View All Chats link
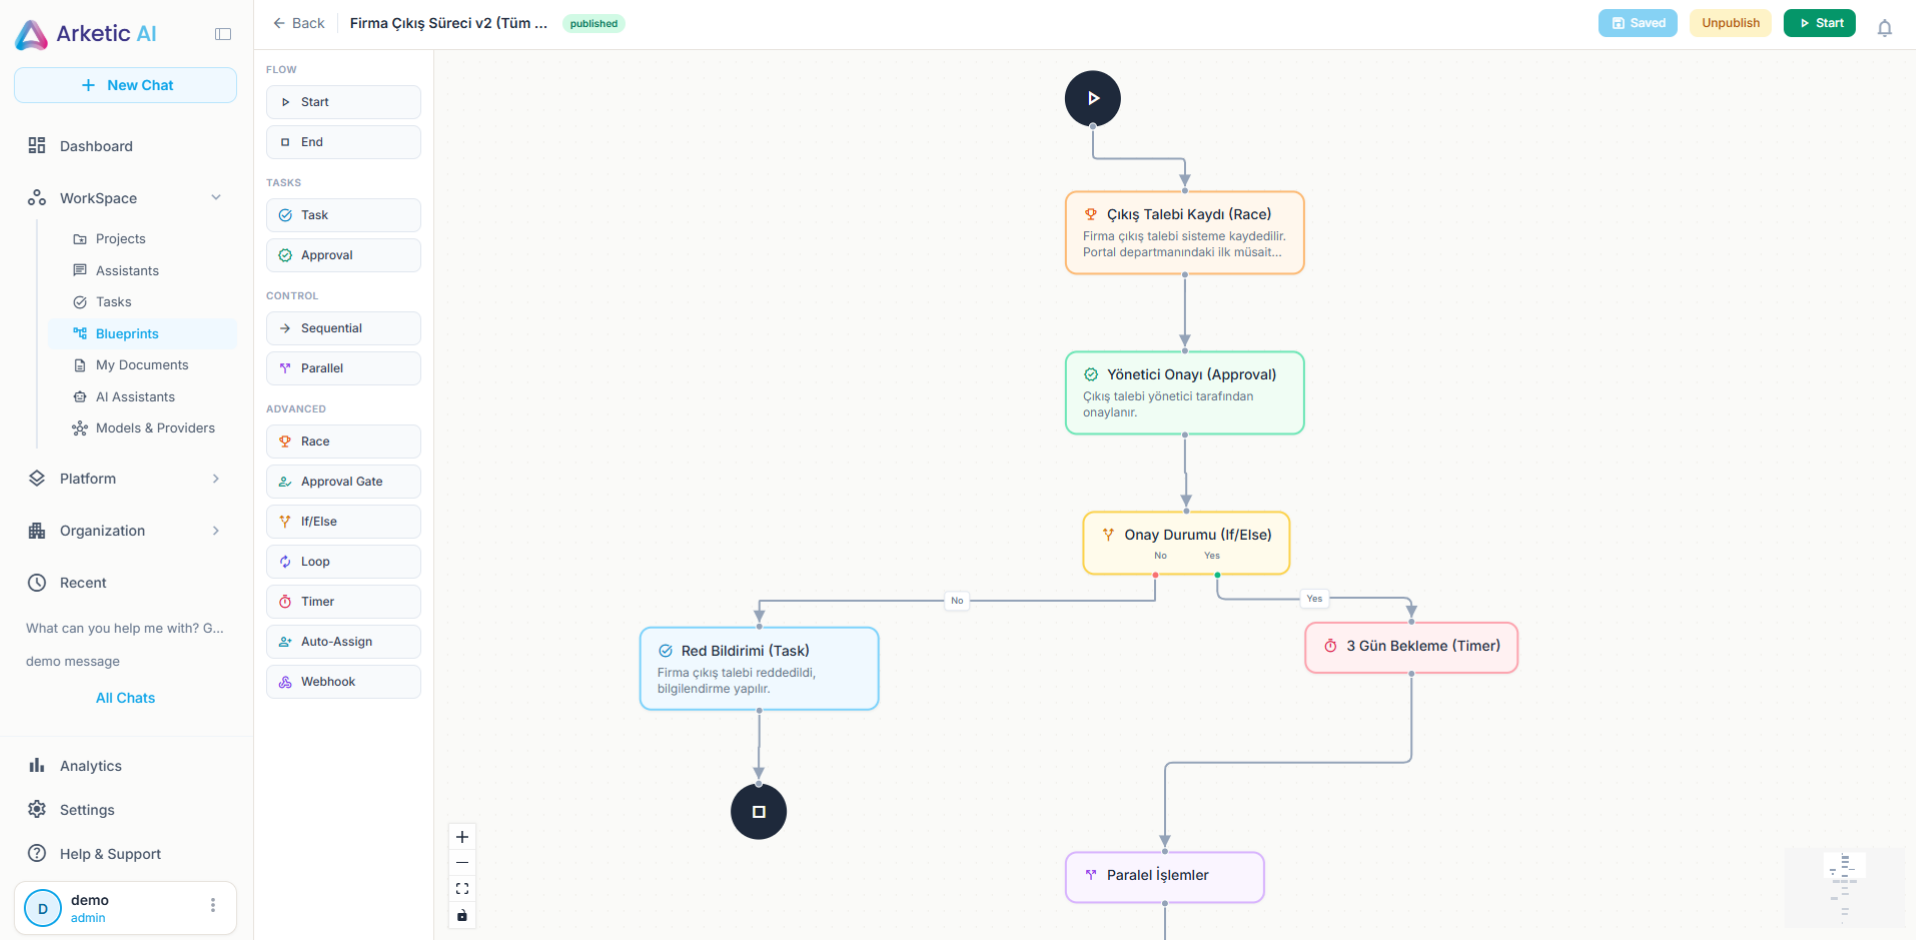 click(125, 698)
